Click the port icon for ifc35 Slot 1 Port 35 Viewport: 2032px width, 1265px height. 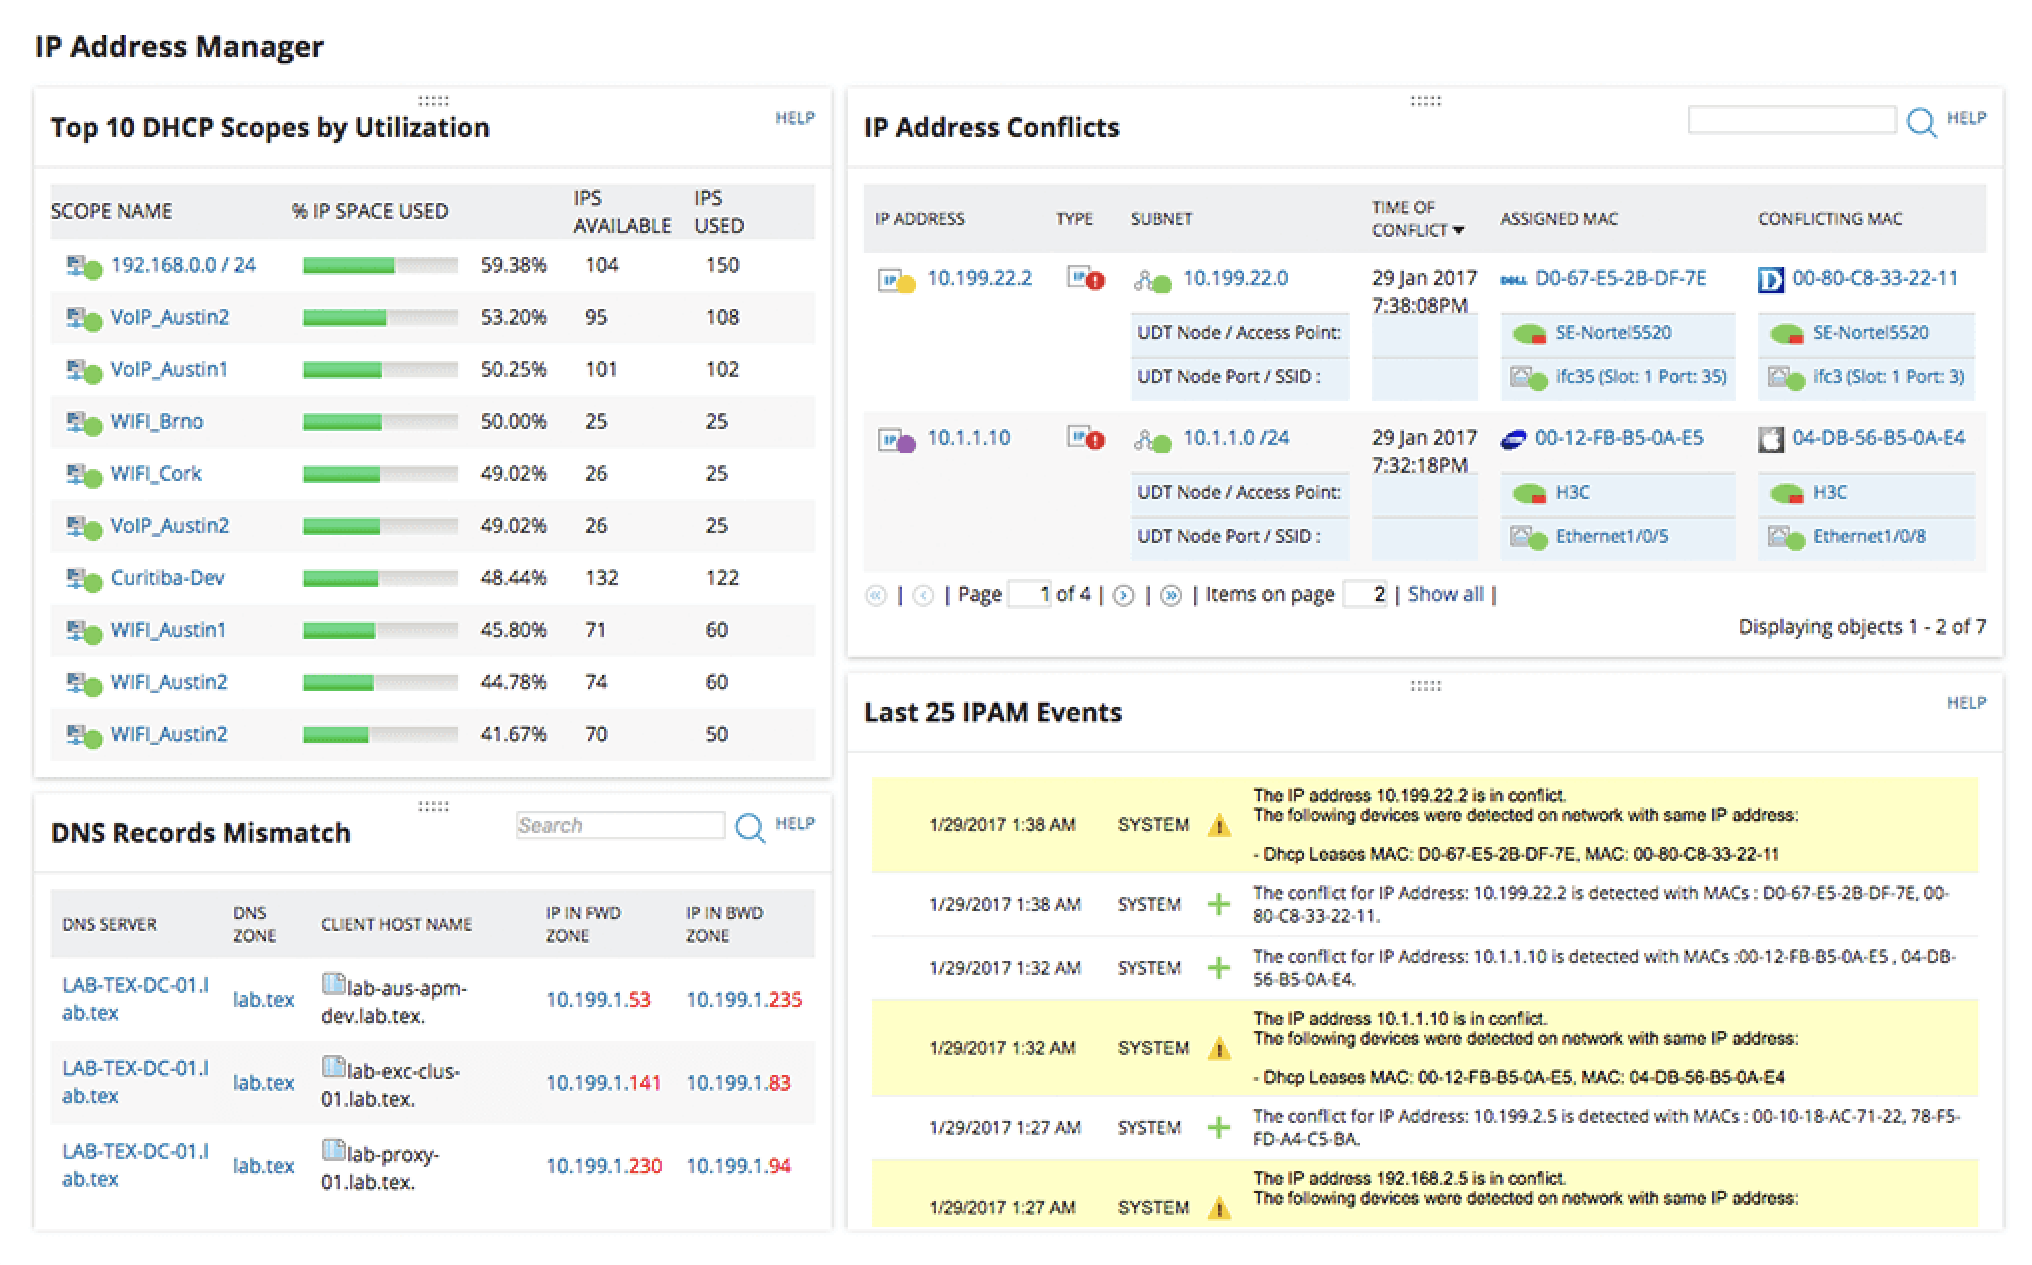(1523, 377)
